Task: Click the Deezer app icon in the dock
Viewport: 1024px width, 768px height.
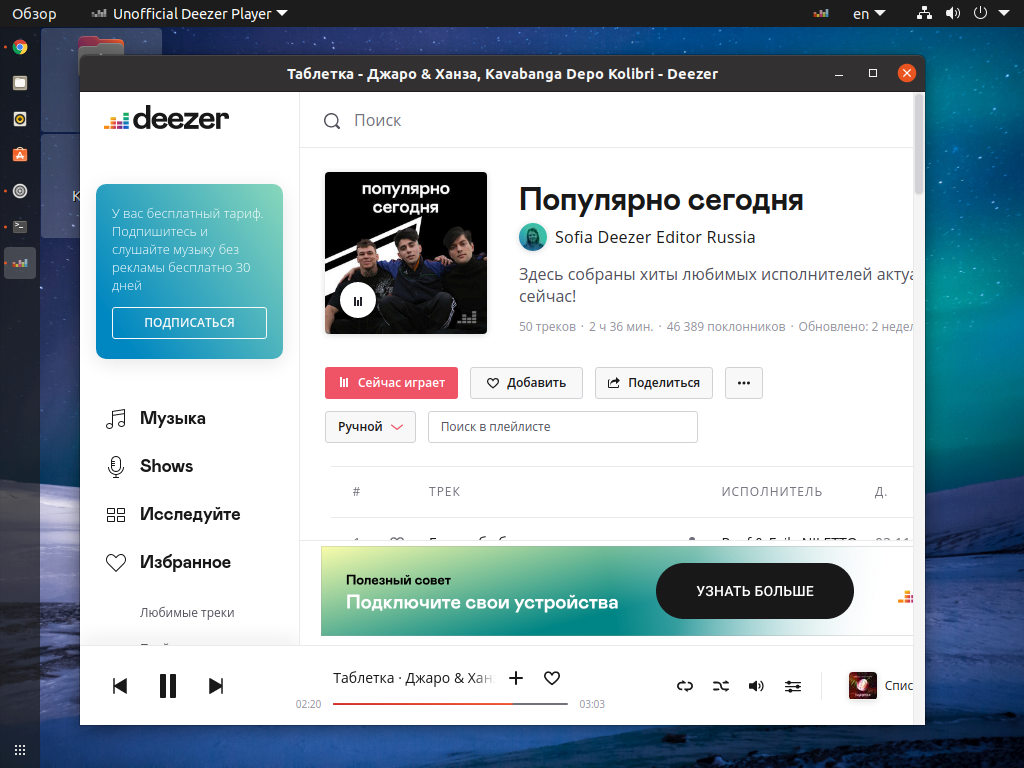Action: click(x=20, y=263)
